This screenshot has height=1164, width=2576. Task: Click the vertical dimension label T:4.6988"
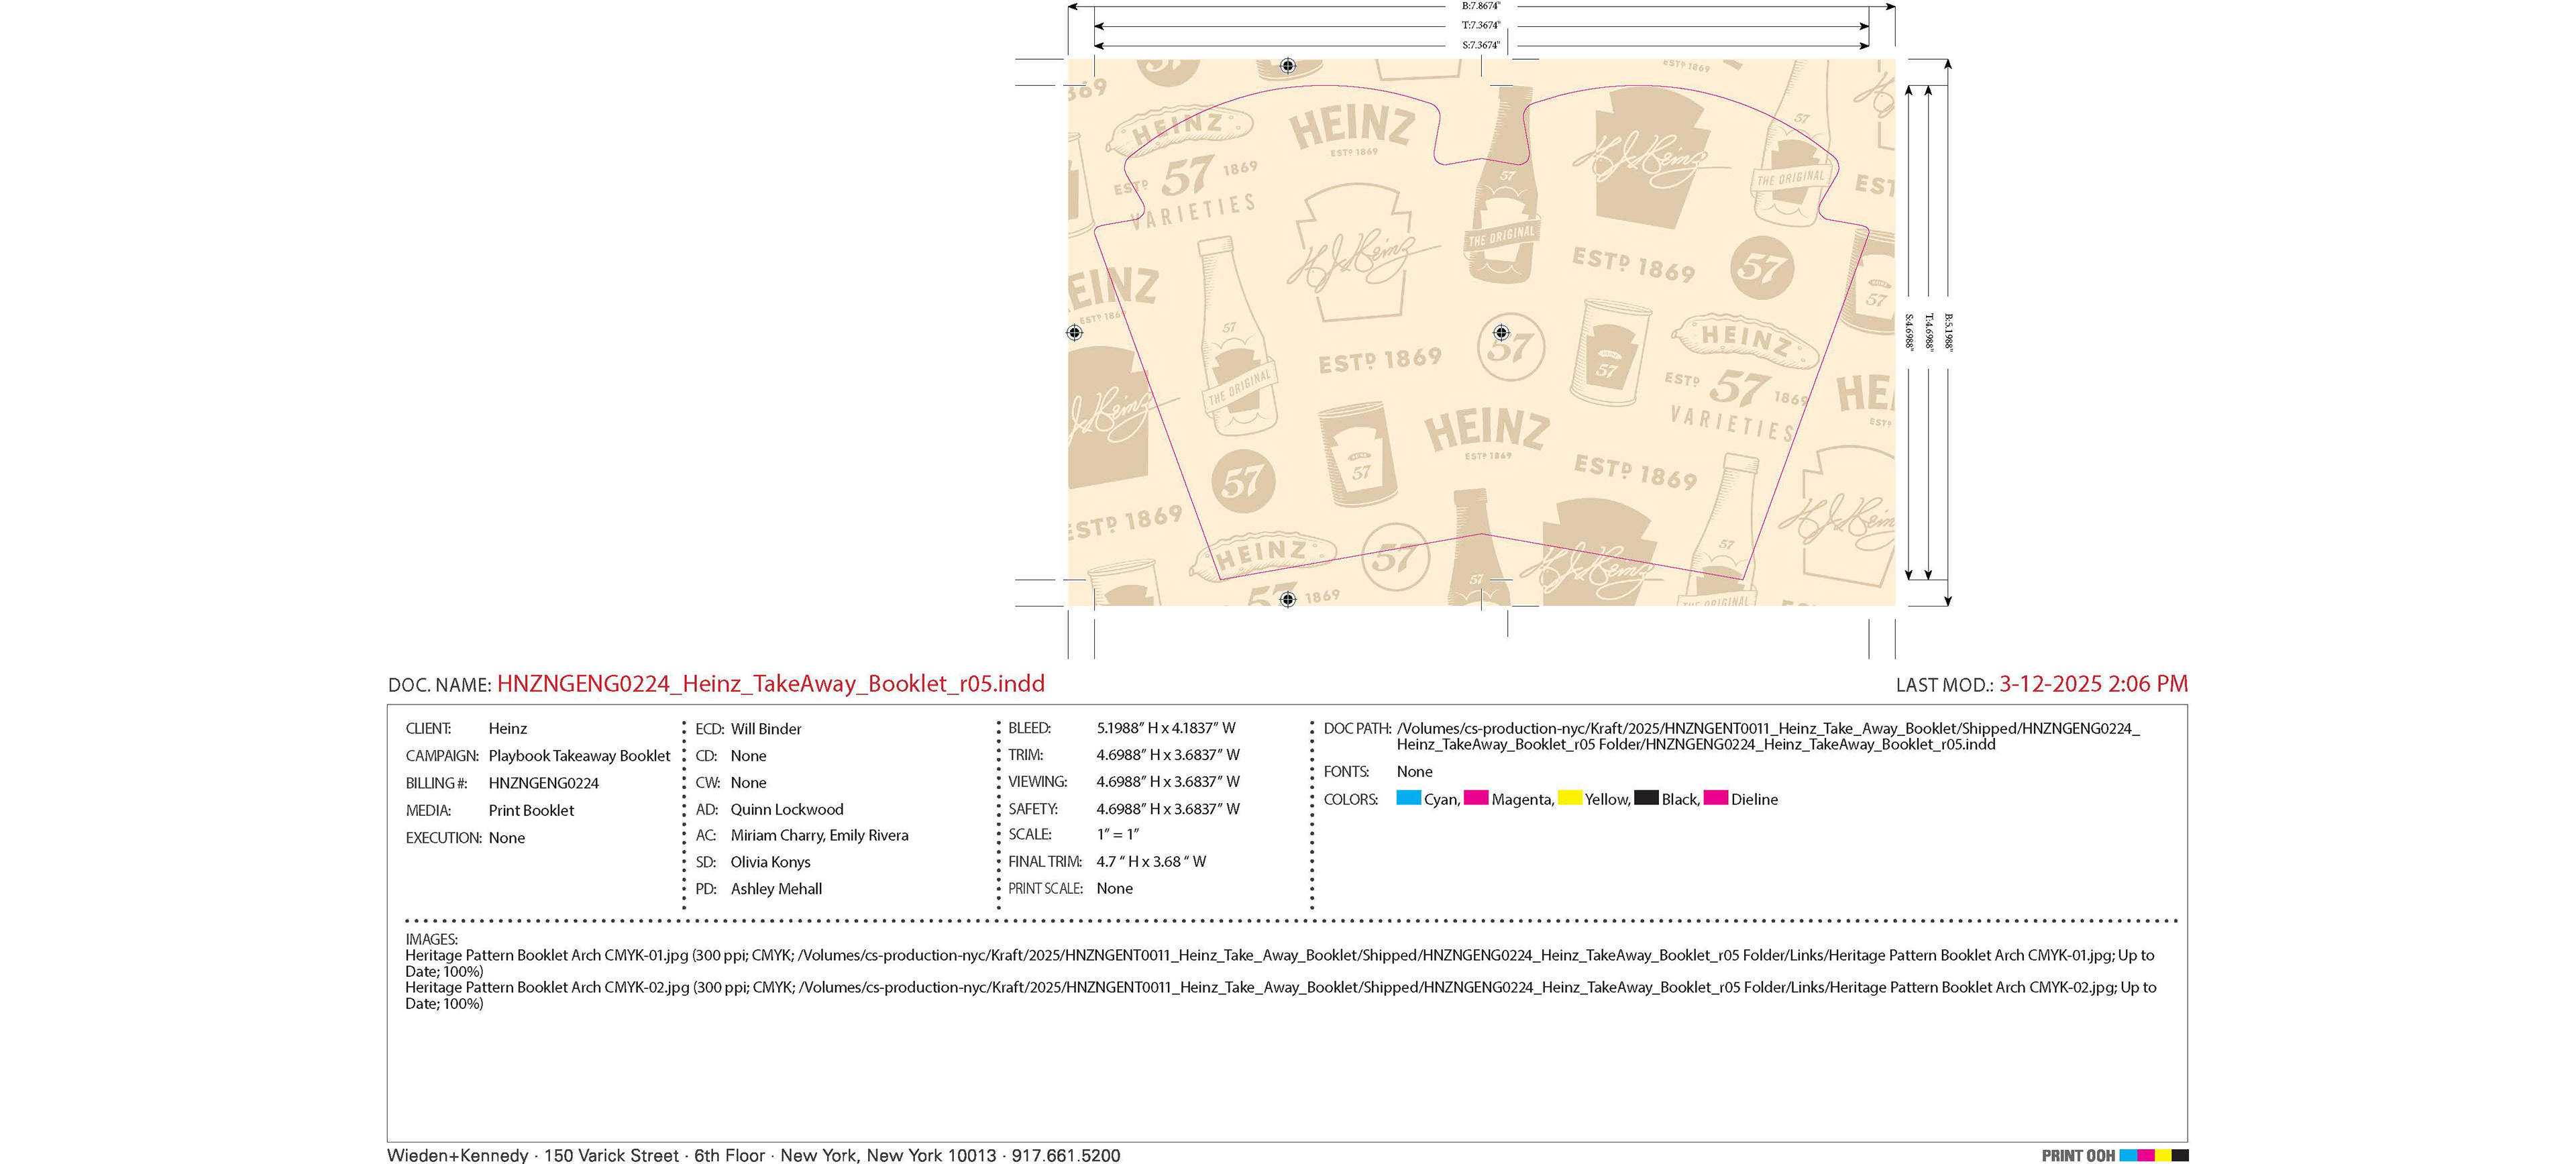pyautogui.click(x=1929, y=332)
